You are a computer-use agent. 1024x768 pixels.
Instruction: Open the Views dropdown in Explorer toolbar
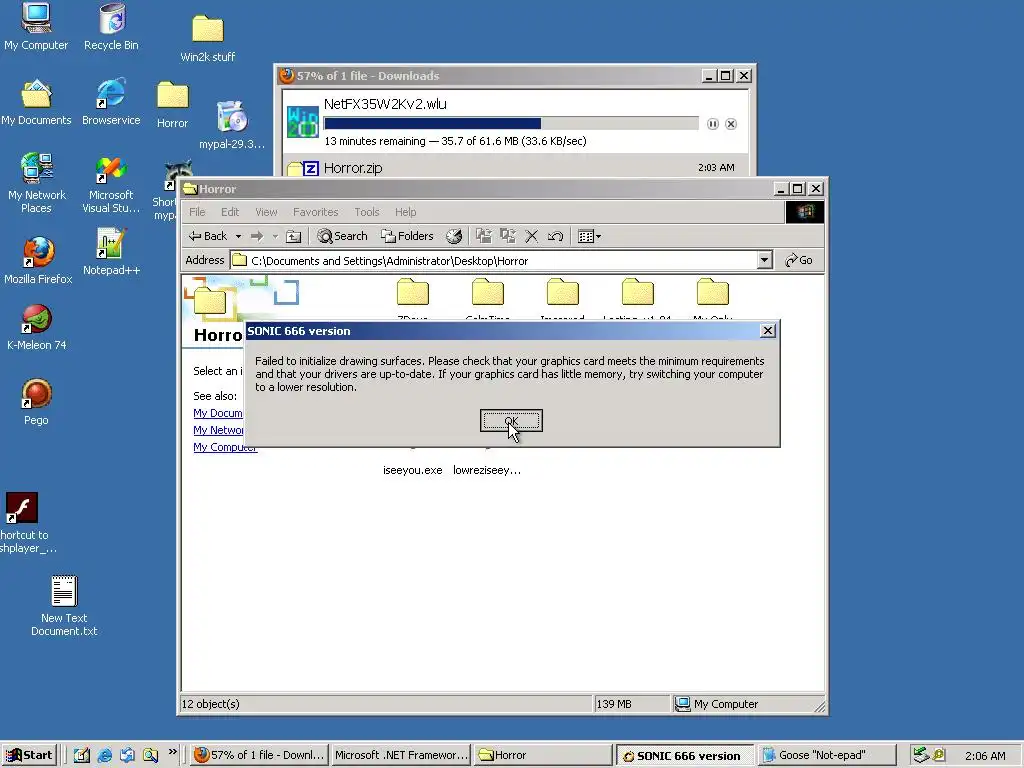[x=589, y=236]
